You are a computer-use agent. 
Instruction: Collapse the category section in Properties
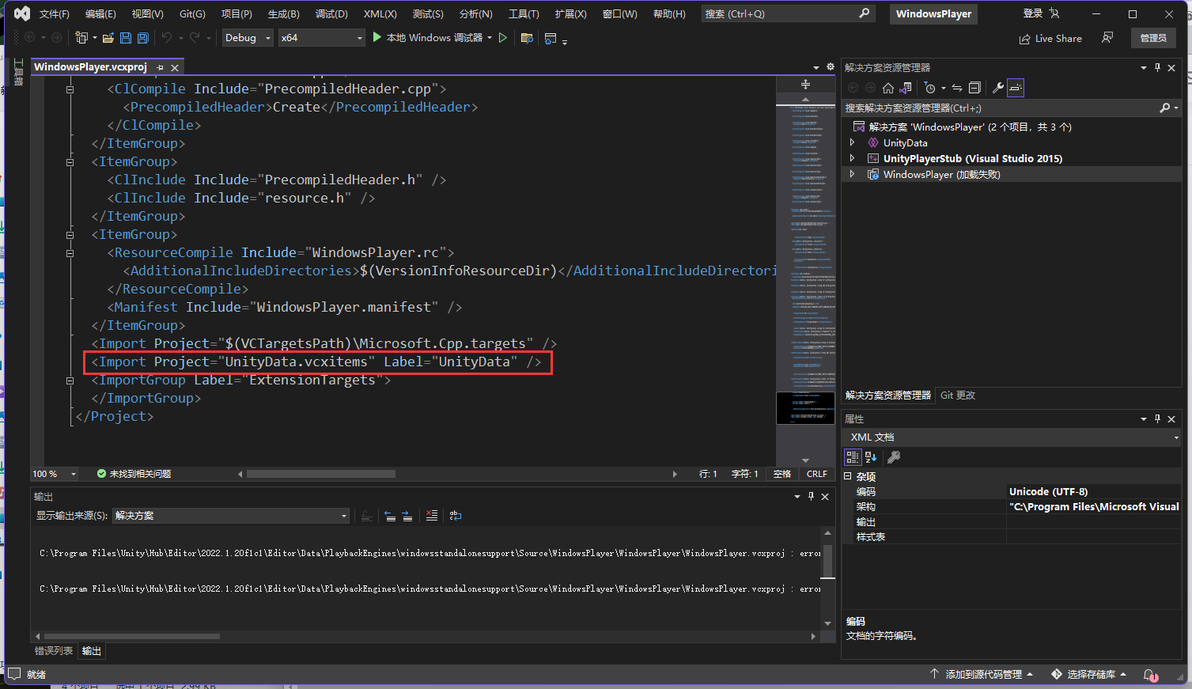point(848,477)
